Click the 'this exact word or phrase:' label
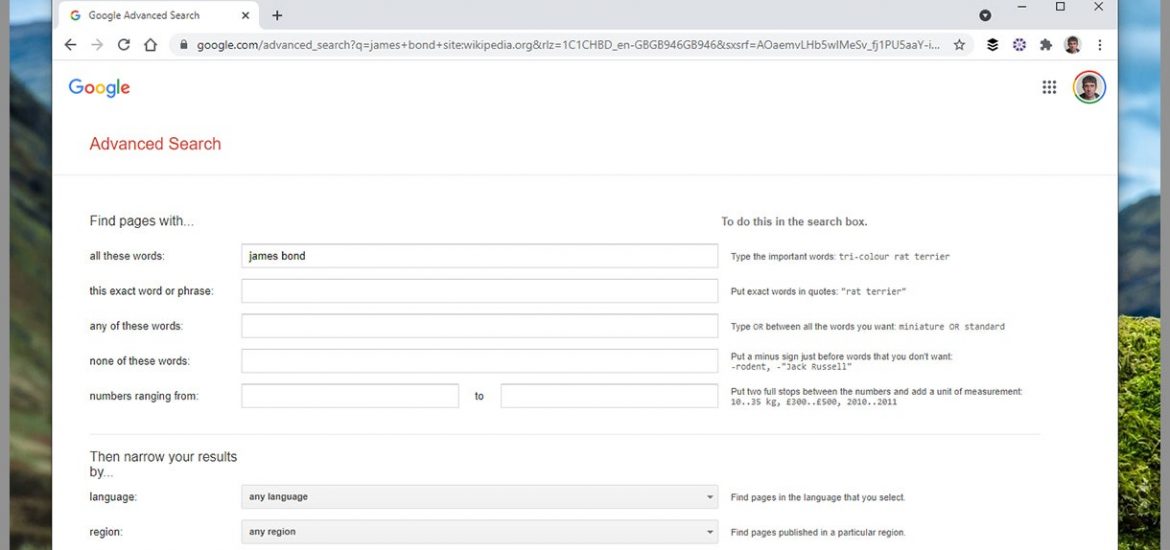Viewport: 1170px width, 550px height. 151,291
